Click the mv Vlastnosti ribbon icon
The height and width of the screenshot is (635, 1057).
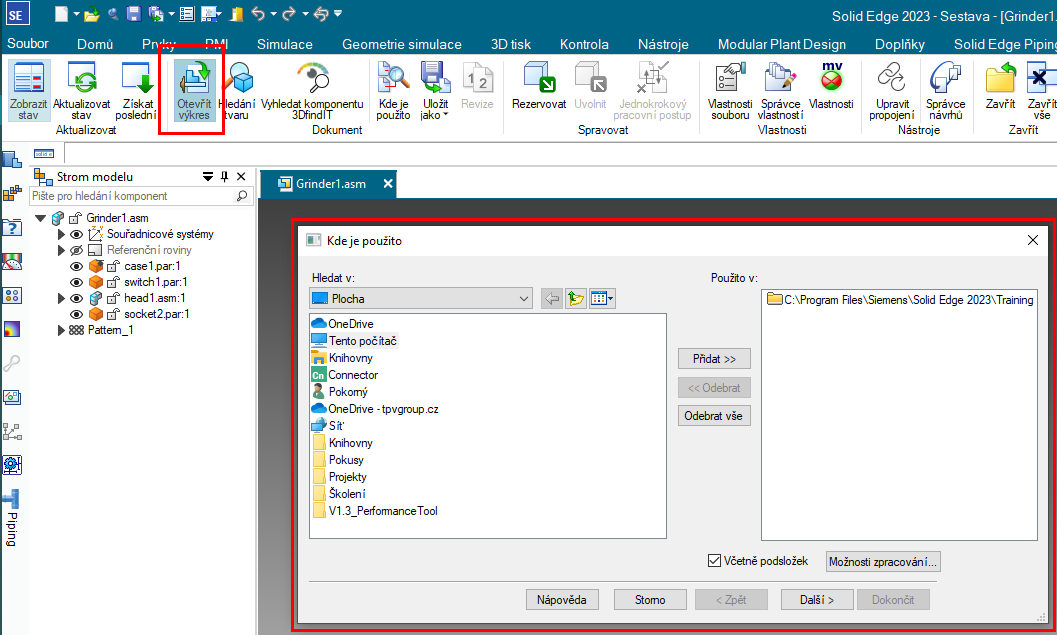tap(831, 86)
